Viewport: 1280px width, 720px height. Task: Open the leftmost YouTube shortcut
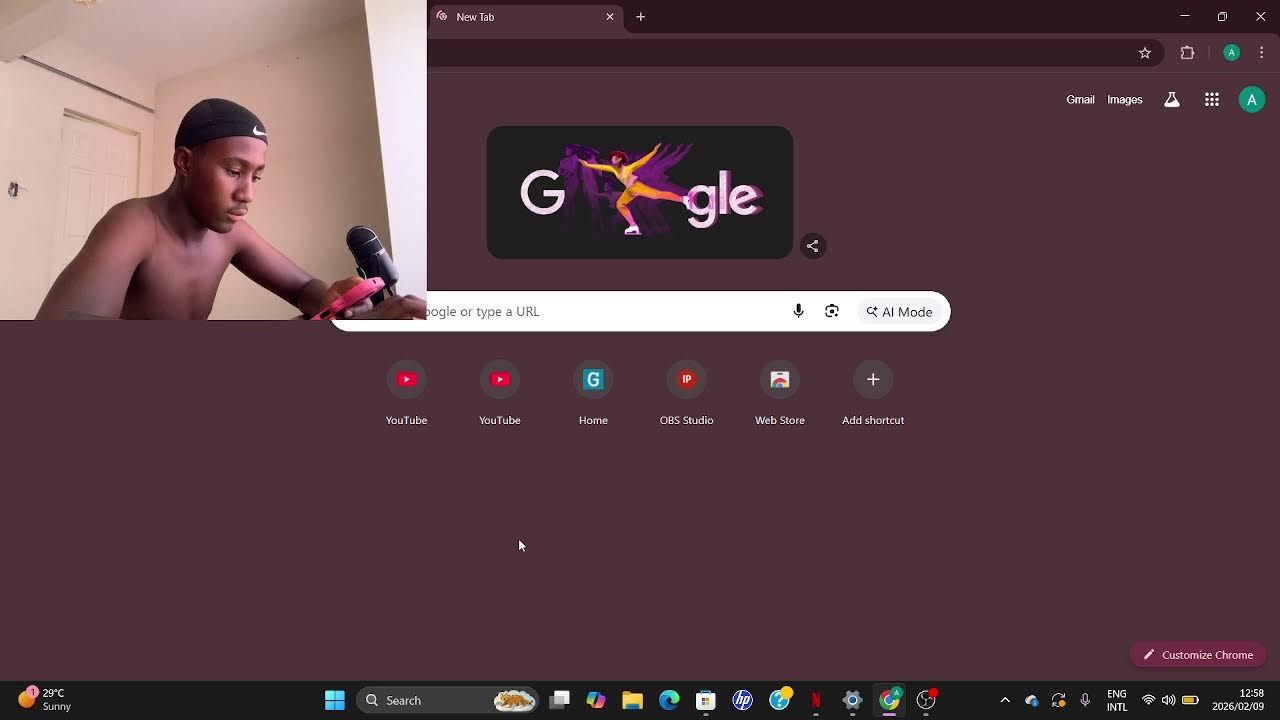click(x=407, y=392)
